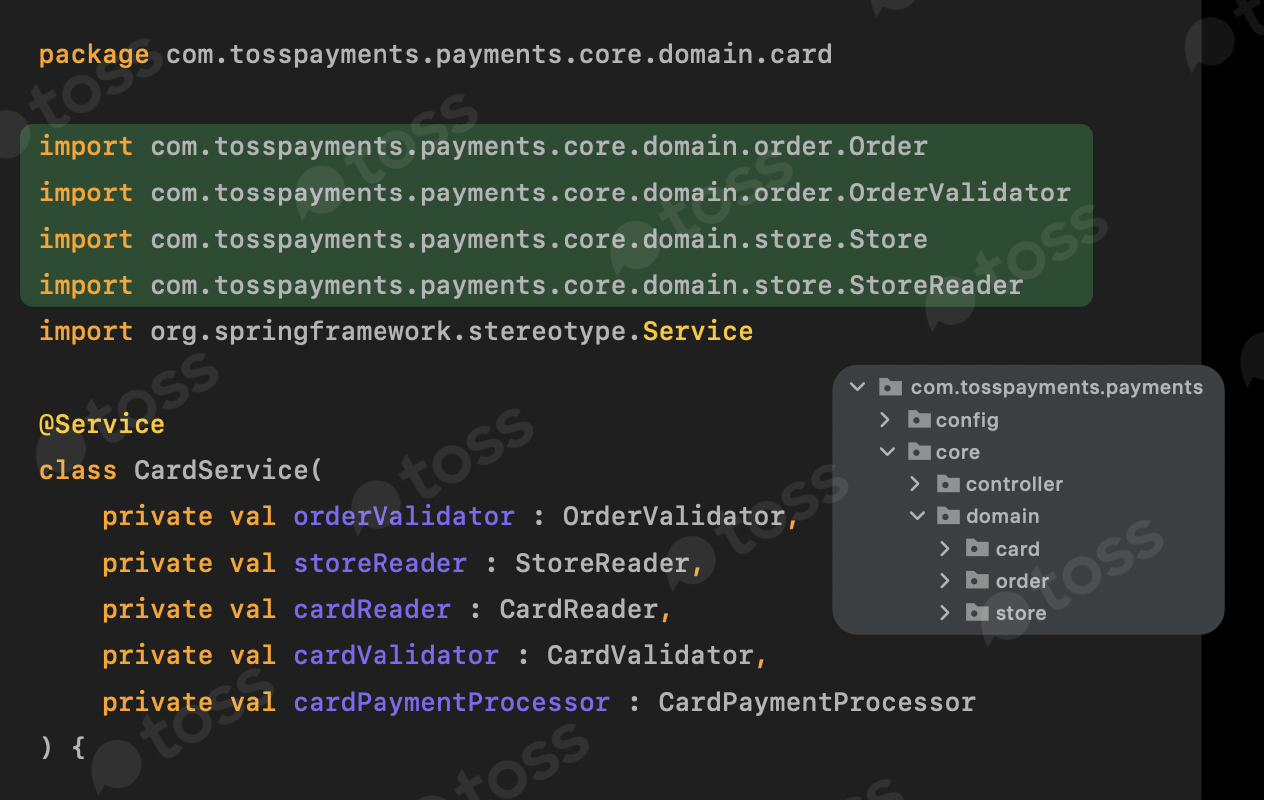Select the card tree label
1264x800 pixels.
click(x=1018, y=549)
